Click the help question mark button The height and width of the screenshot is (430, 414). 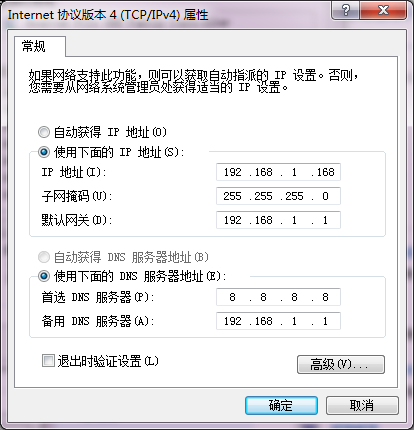click(346, 10)
